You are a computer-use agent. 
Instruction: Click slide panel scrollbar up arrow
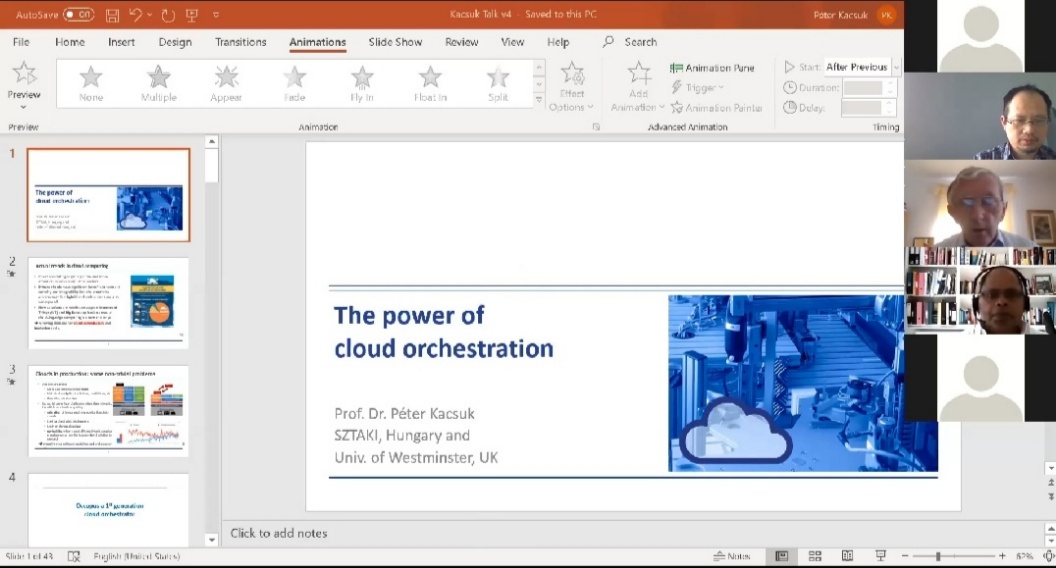coord(211,141)
